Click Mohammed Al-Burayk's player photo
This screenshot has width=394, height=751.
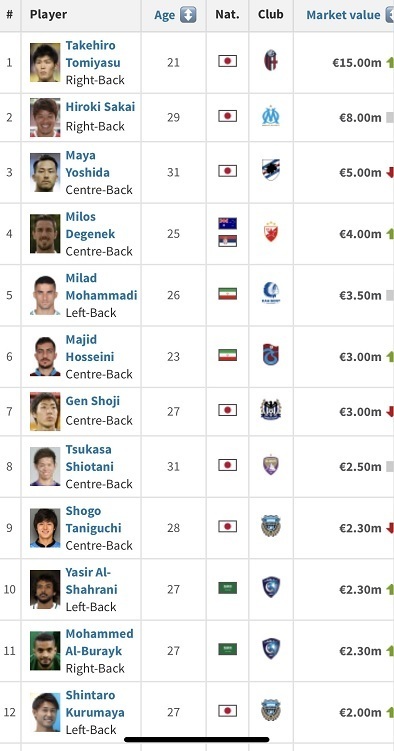45,650
